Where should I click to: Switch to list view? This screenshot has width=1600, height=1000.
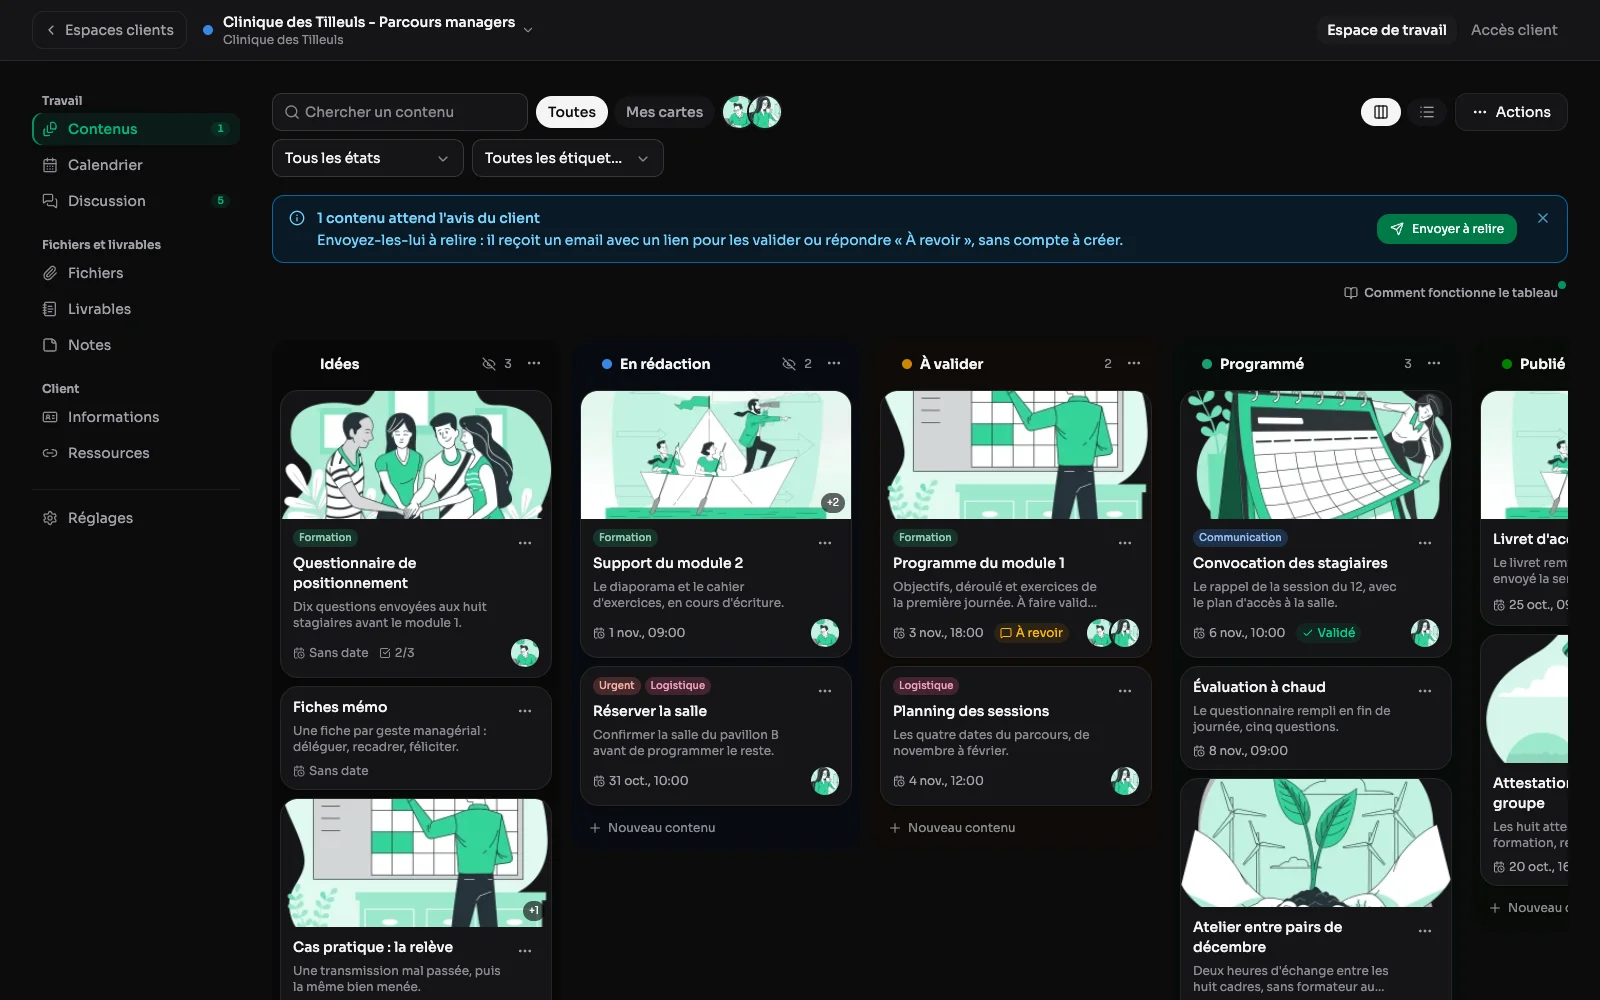(x=1427, y=112)
